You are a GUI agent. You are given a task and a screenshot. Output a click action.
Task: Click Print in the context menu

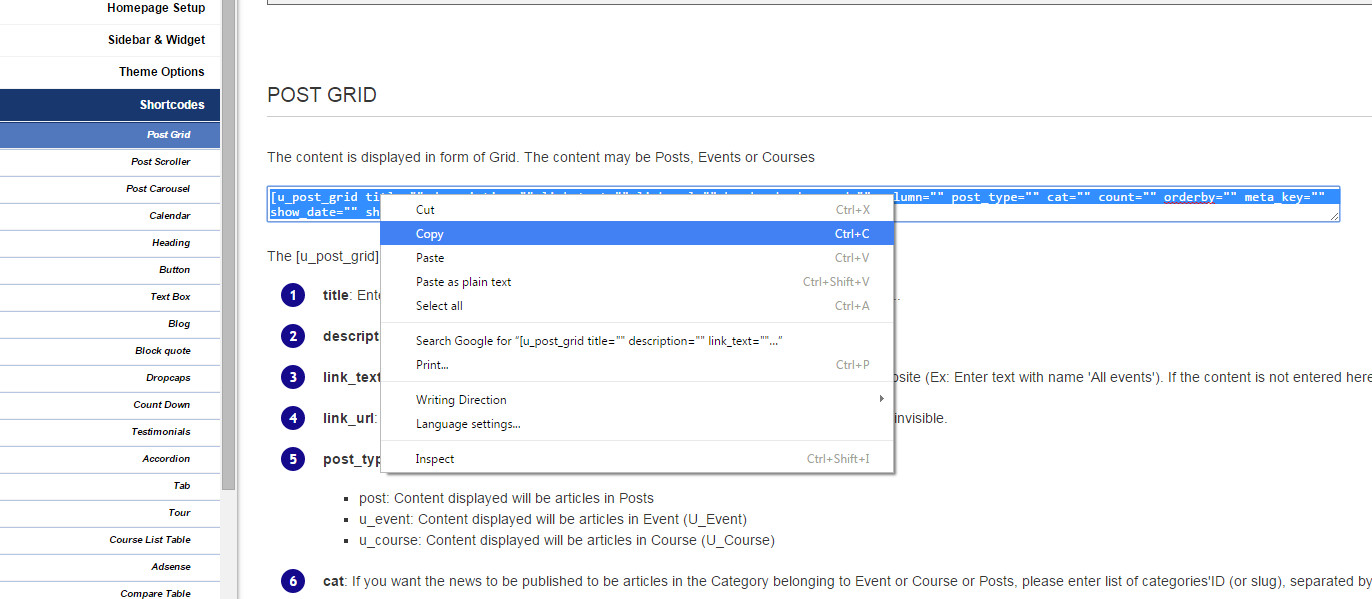click(x=432, y=365)
